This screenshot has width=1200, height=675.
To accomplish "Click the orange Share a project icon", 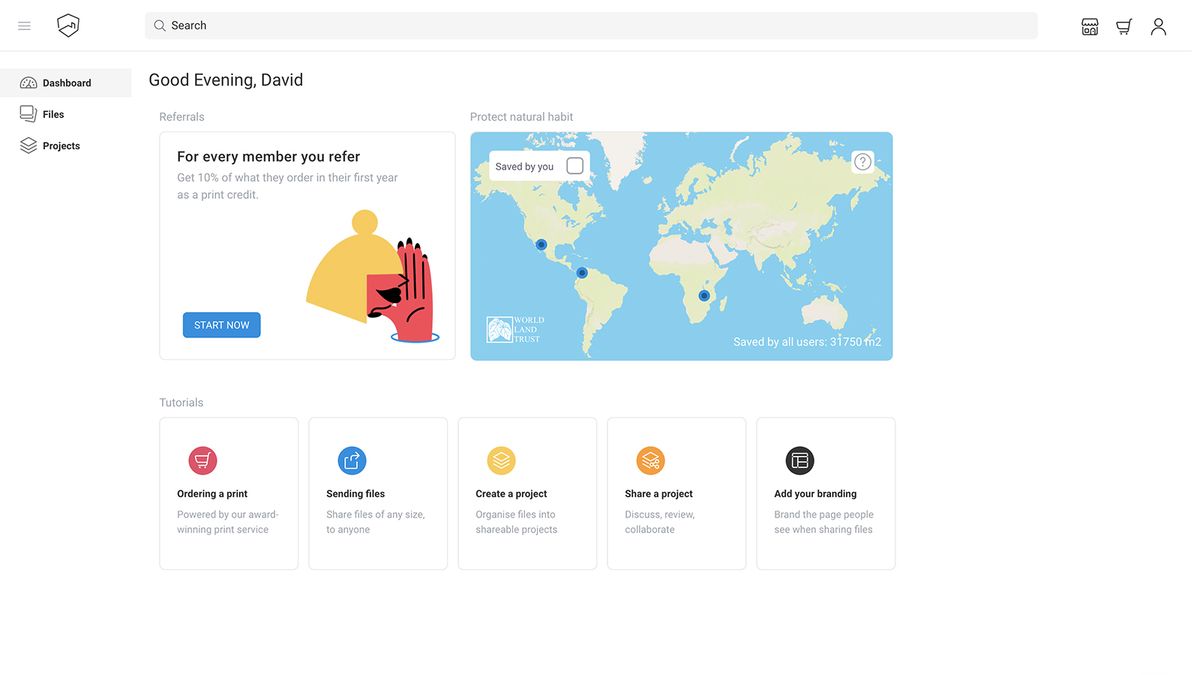I will 650,459.
